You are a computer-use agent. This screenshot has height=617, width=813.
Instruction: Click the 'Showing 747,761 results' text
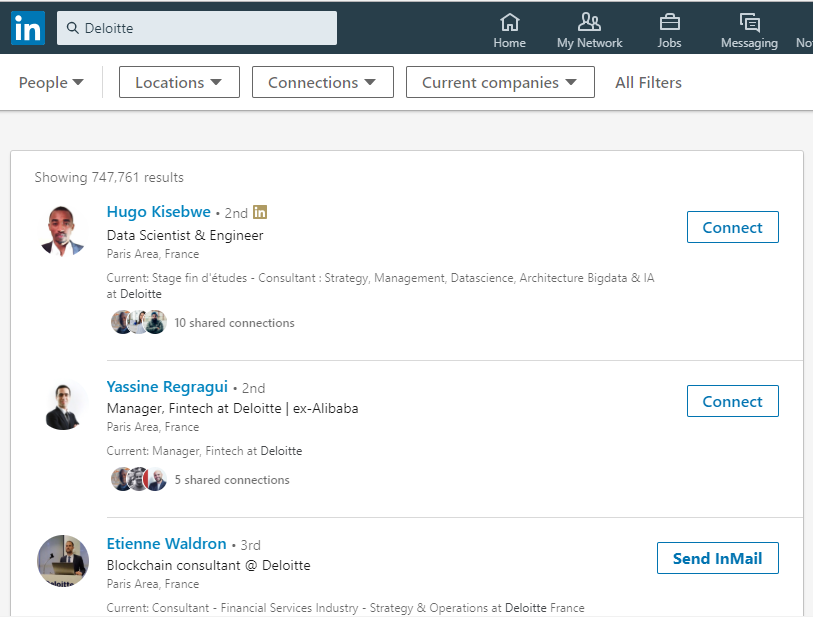(109, 177)
